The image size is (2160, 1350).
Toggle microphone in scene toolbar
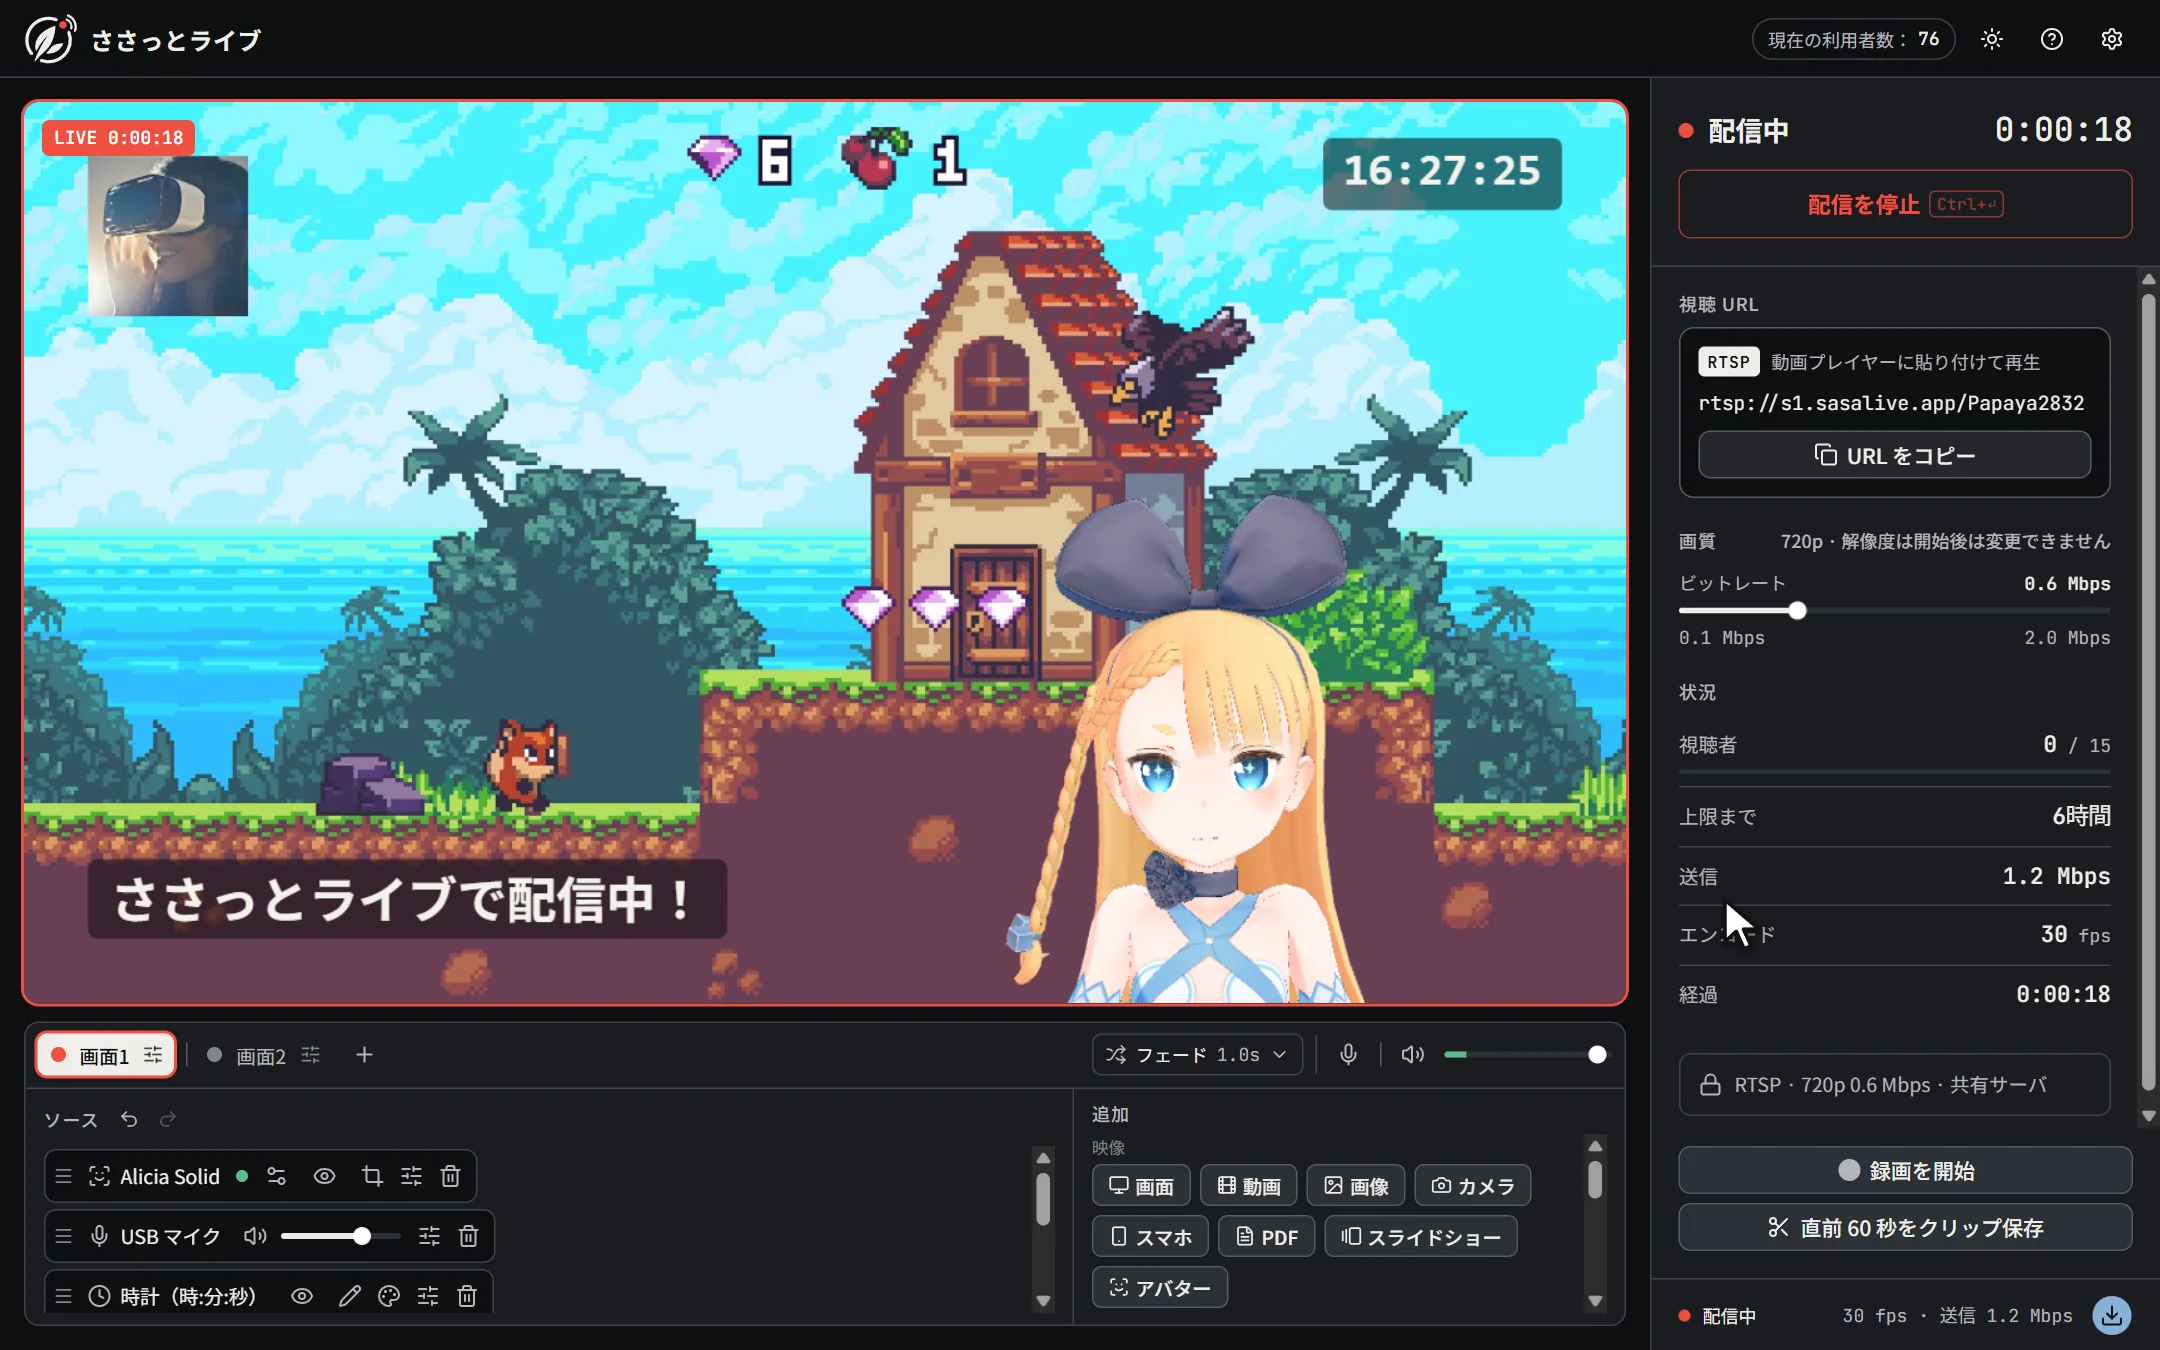coord(1348,1054)
